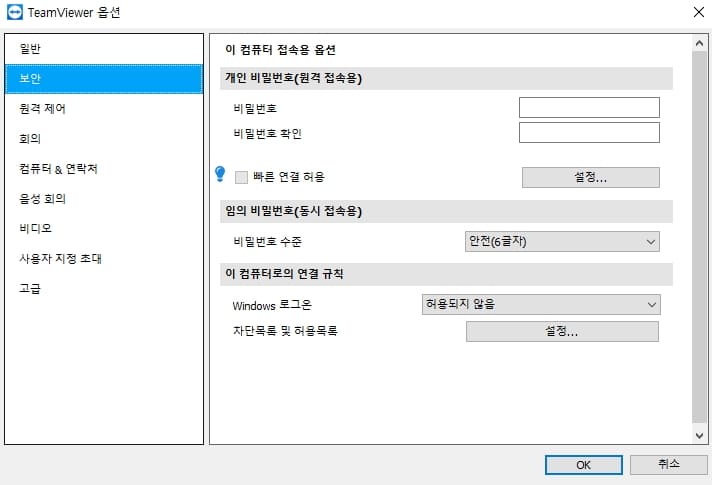The width and height of the screenshot is (712, 485).
Task: Focus the 비밀번호 input field
Action: coord(589,108)
